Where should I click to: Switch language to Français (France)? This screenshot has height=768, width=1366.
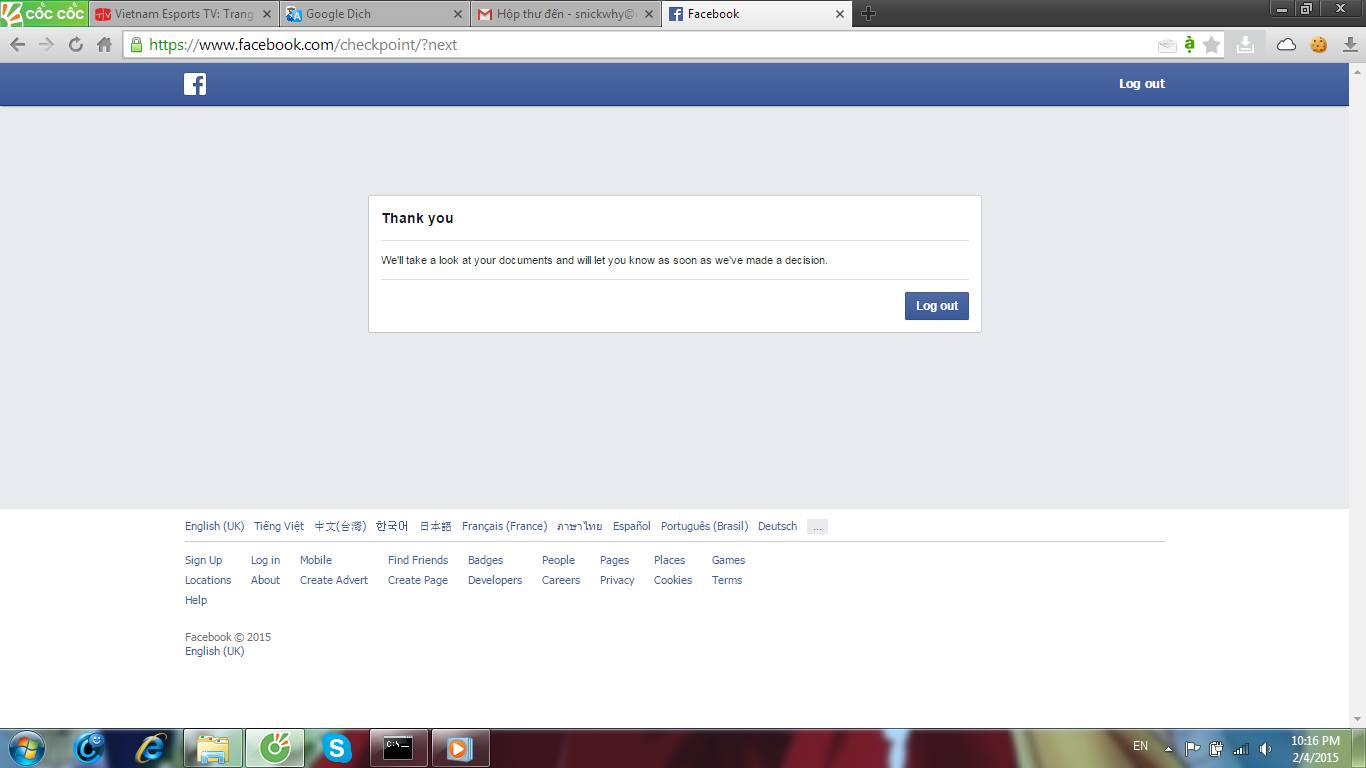(x=504, y=526)
